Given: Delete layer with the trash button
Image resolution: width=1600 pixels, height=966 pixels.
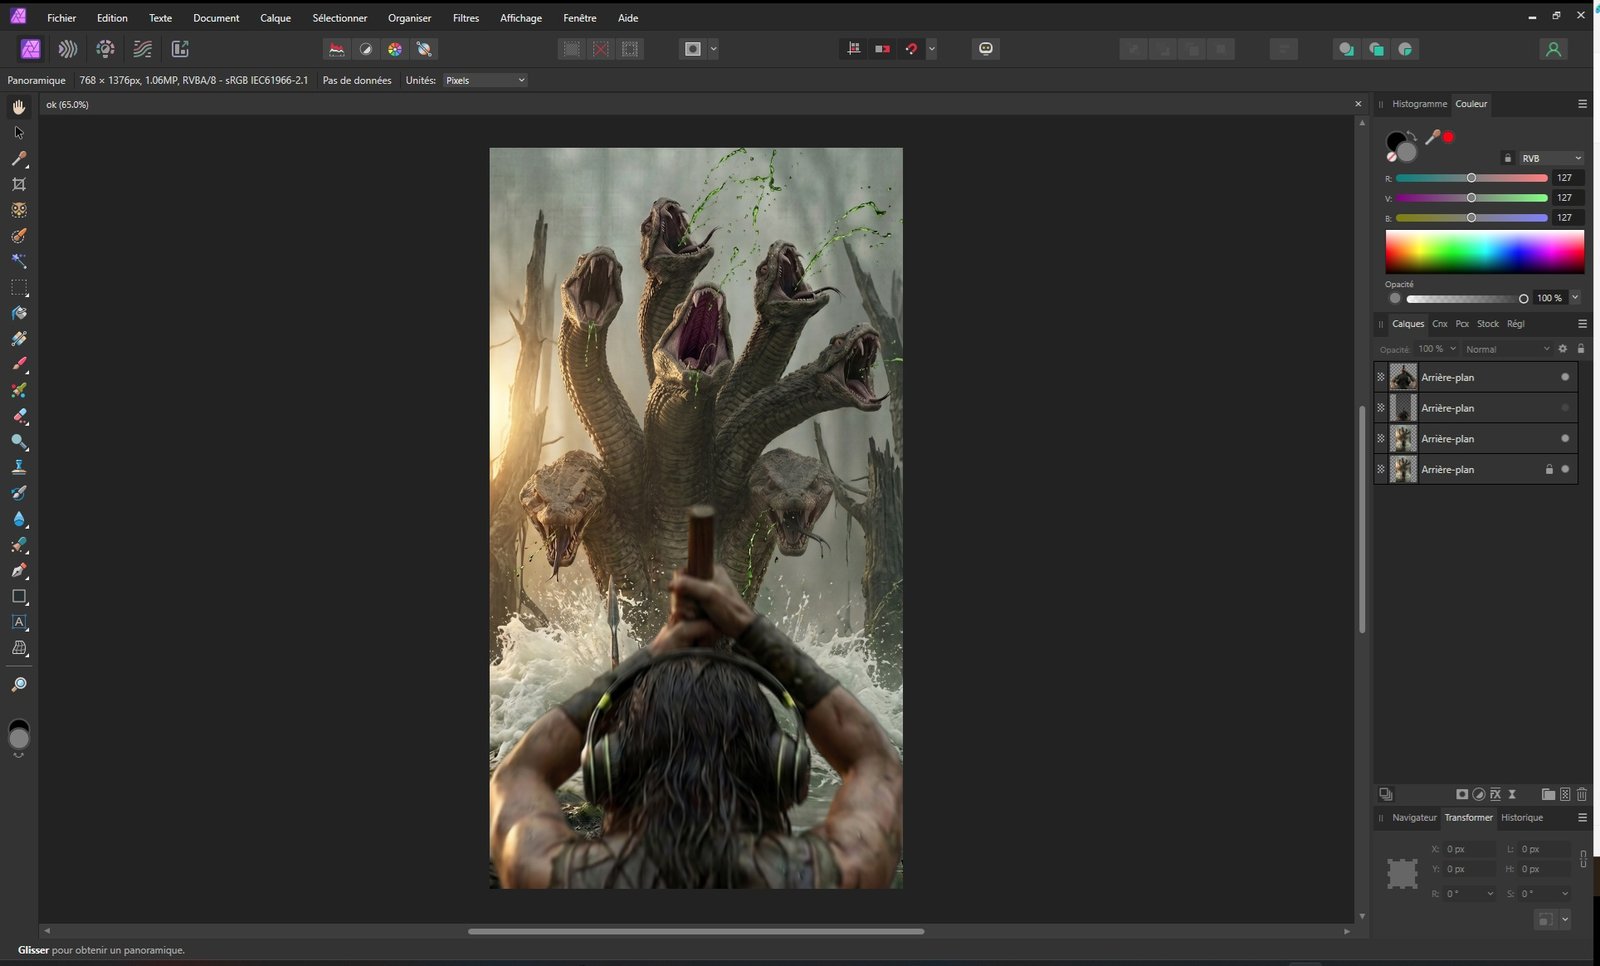Looking at the screenshot, I should (1582, 794).
